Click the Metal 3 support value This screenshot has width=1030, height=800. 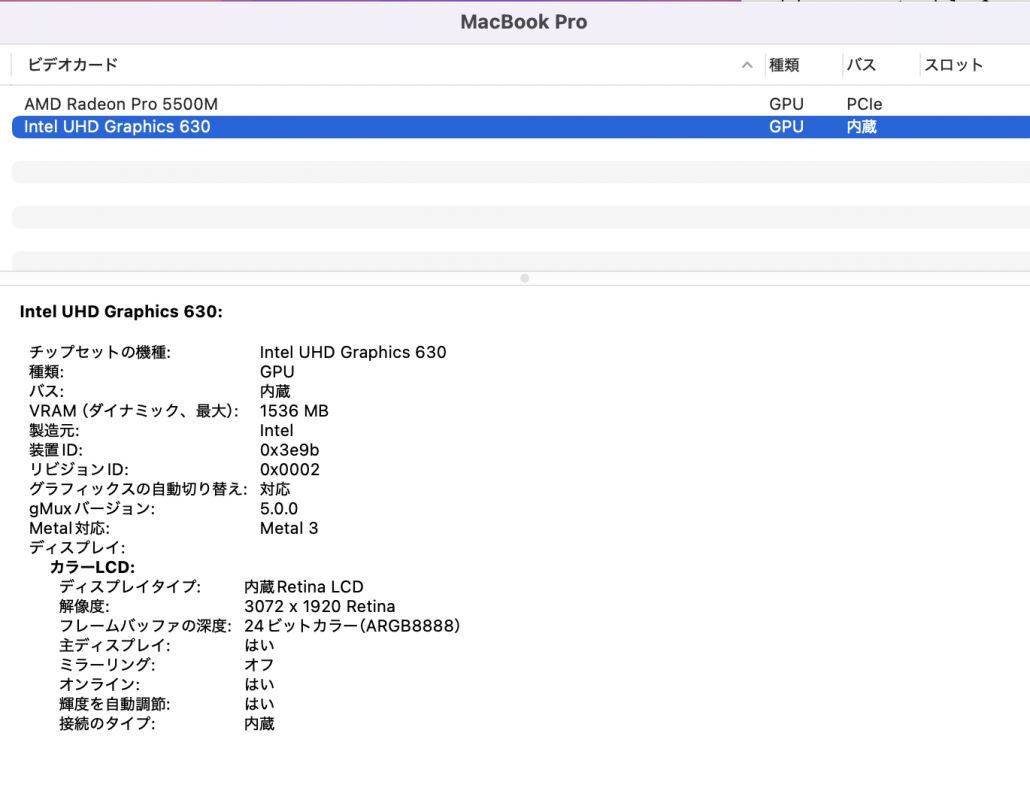coord(289,528)
